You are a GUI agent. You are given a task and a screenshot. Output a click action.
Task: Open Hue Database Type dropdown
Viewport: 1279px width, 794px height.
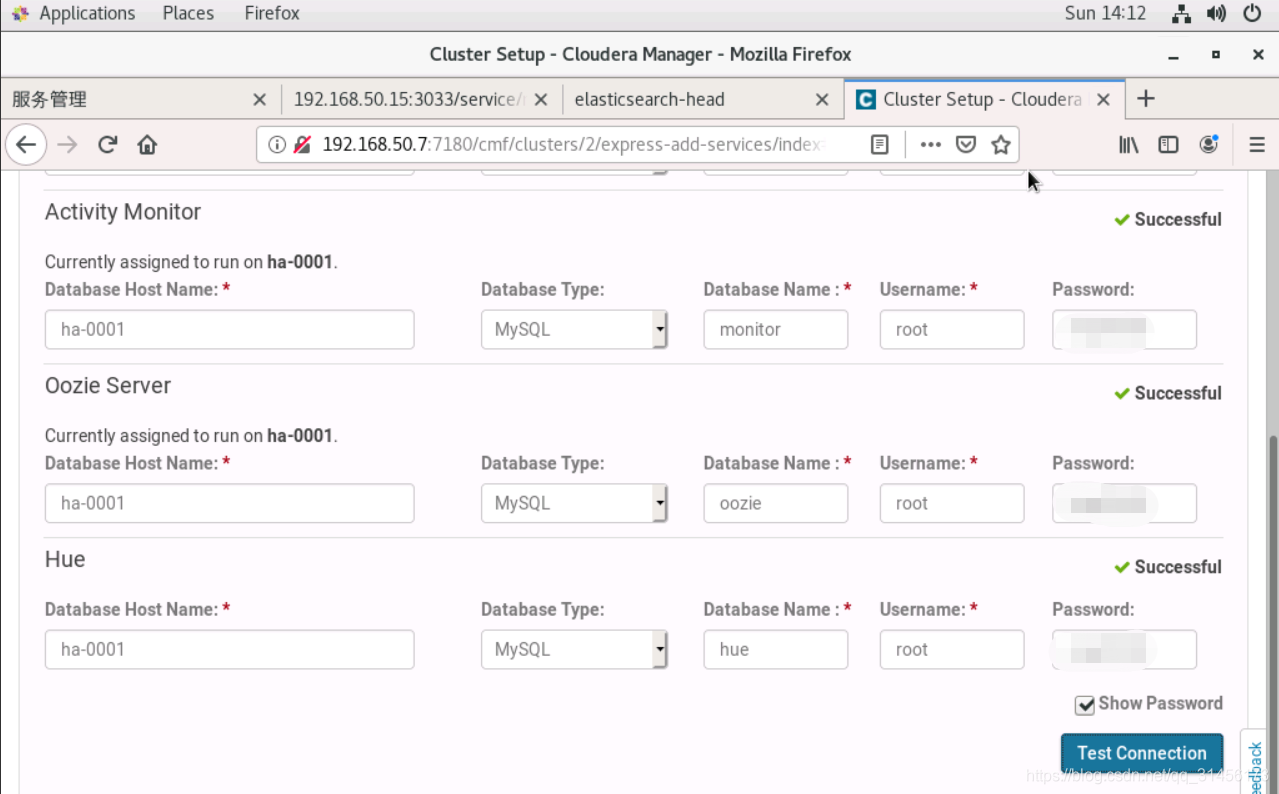pyautogui.click(x=574, y=649)
